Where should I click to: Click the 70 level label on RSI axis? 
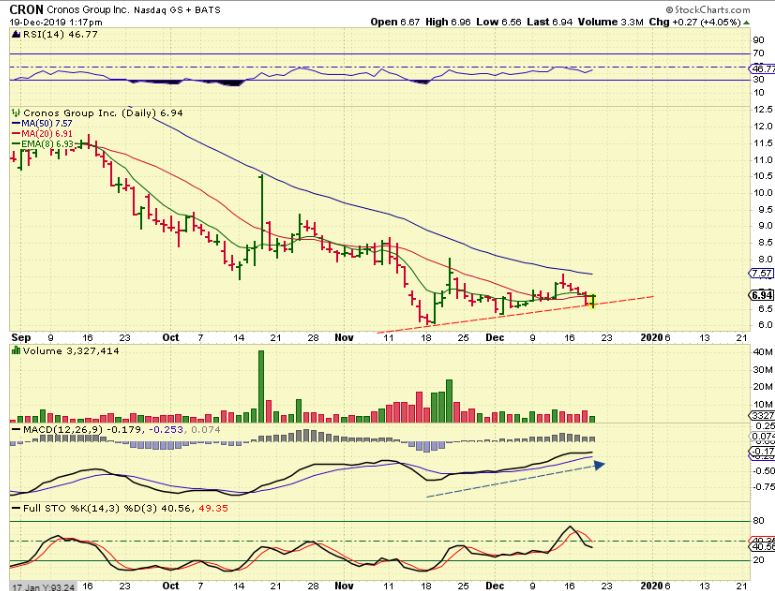coord(758,53)
